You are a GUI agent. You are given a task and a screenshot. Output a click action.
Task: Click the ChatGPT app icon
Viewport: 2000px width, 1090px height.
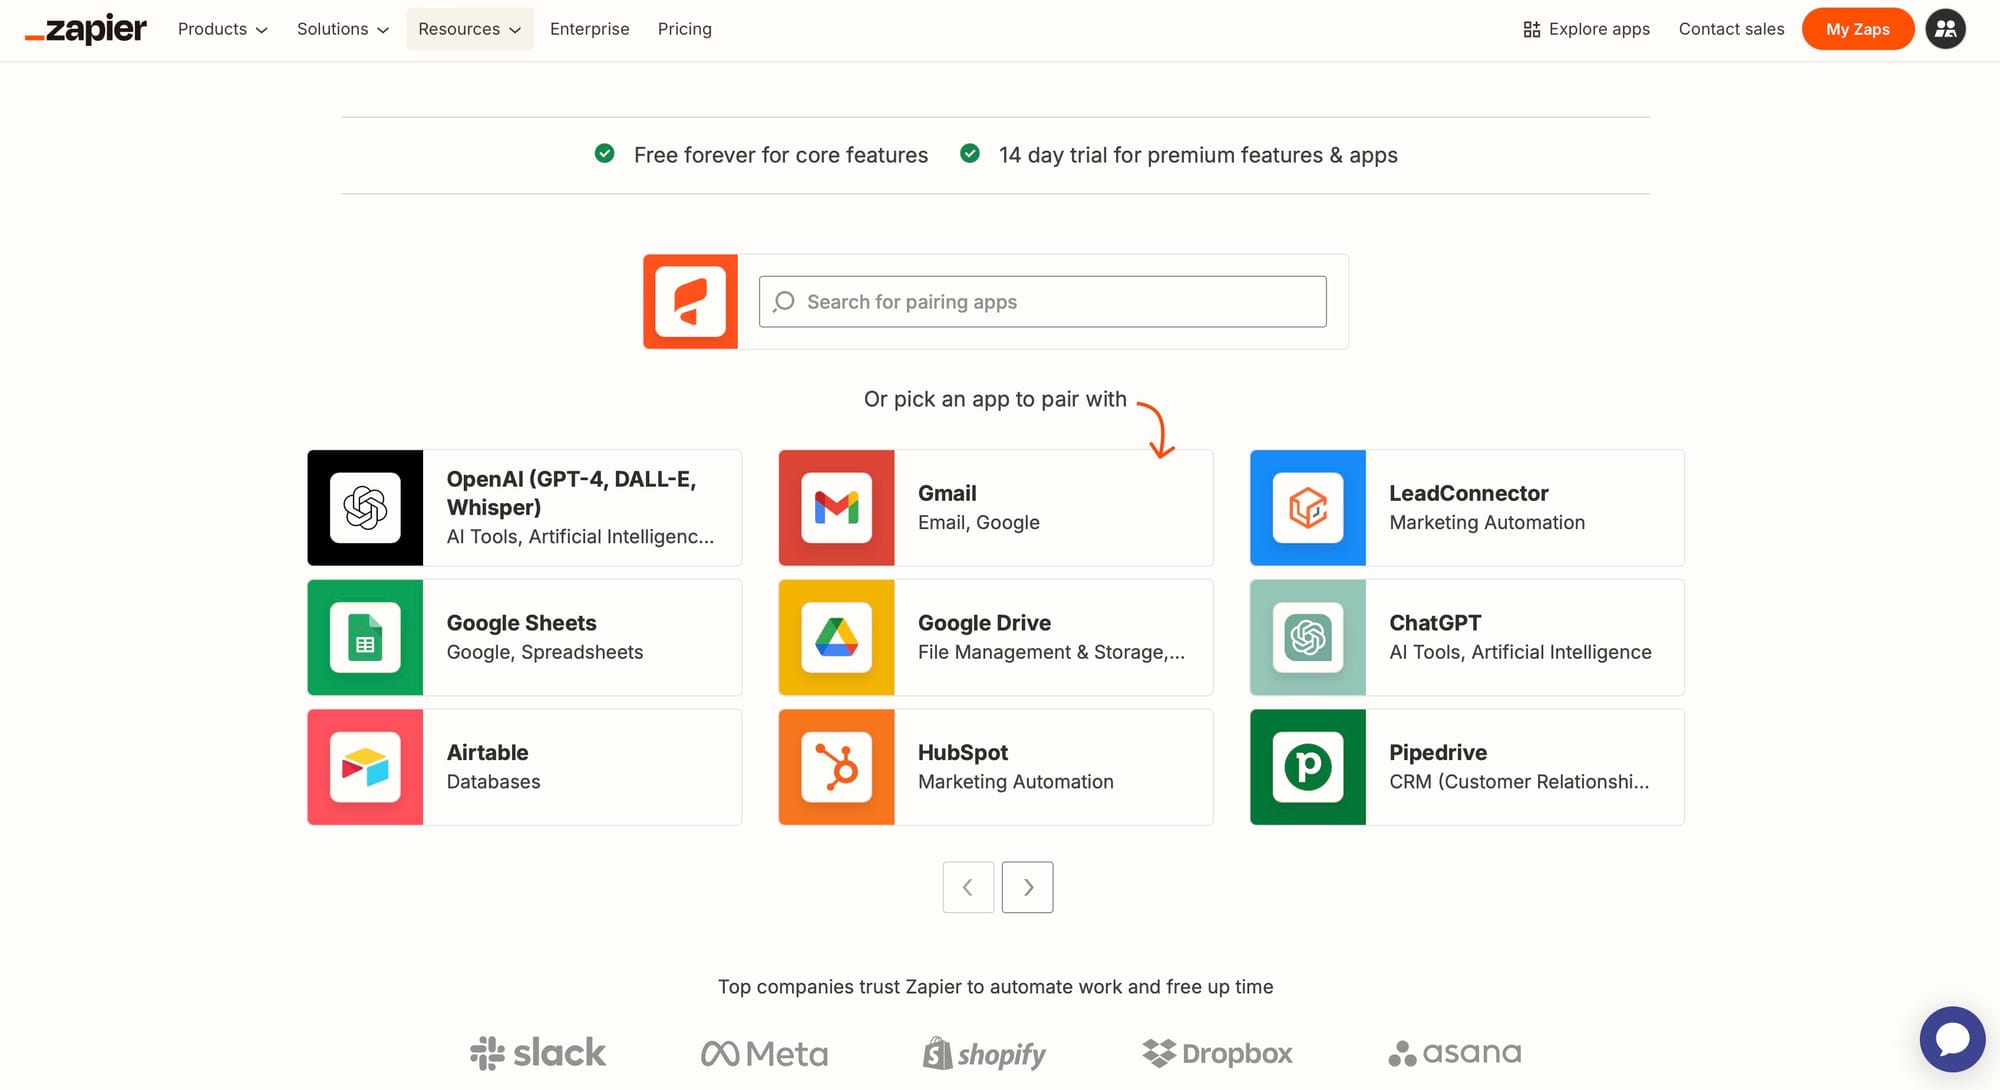[x=1307, y=638]
